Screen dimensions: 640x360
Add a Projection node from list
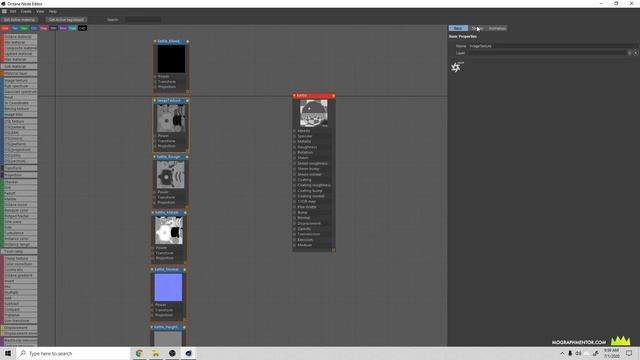19,175
